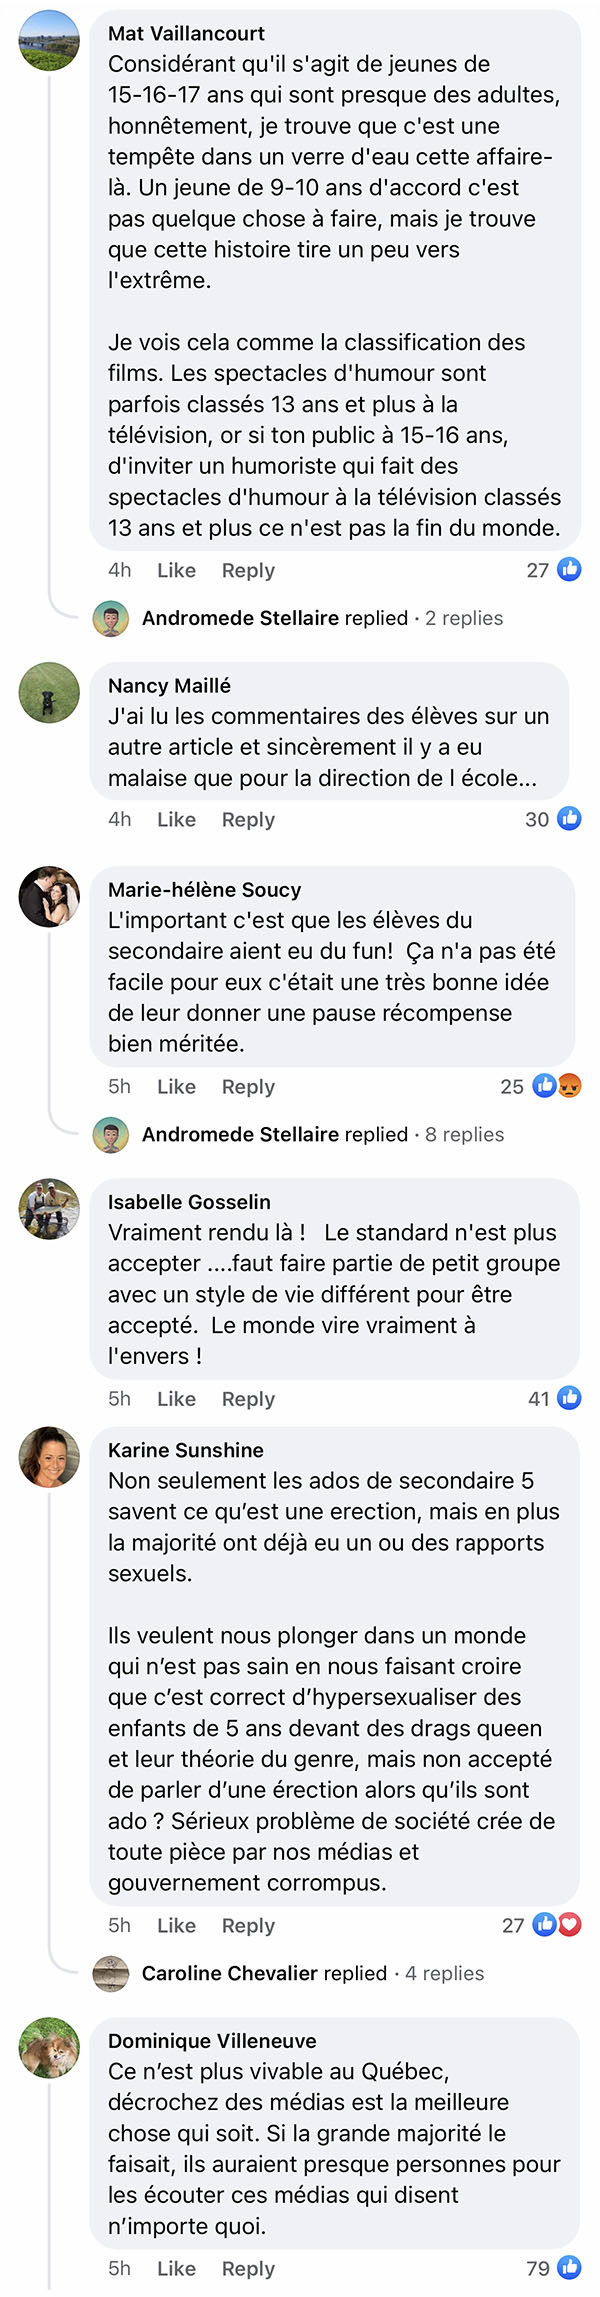This screenshot has height=2297, width=600.
Task: Open Dominique Villeneuve's profile name link
Action: 212,2041
